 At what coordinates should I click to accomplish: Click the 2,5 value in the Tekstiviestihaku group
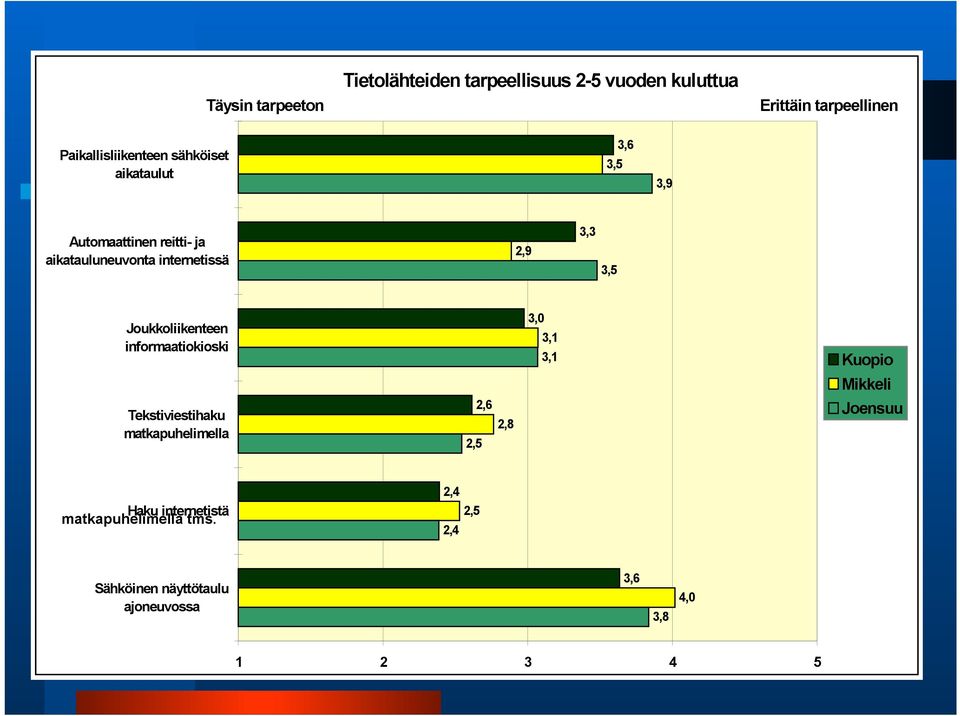tap(474, 443)
